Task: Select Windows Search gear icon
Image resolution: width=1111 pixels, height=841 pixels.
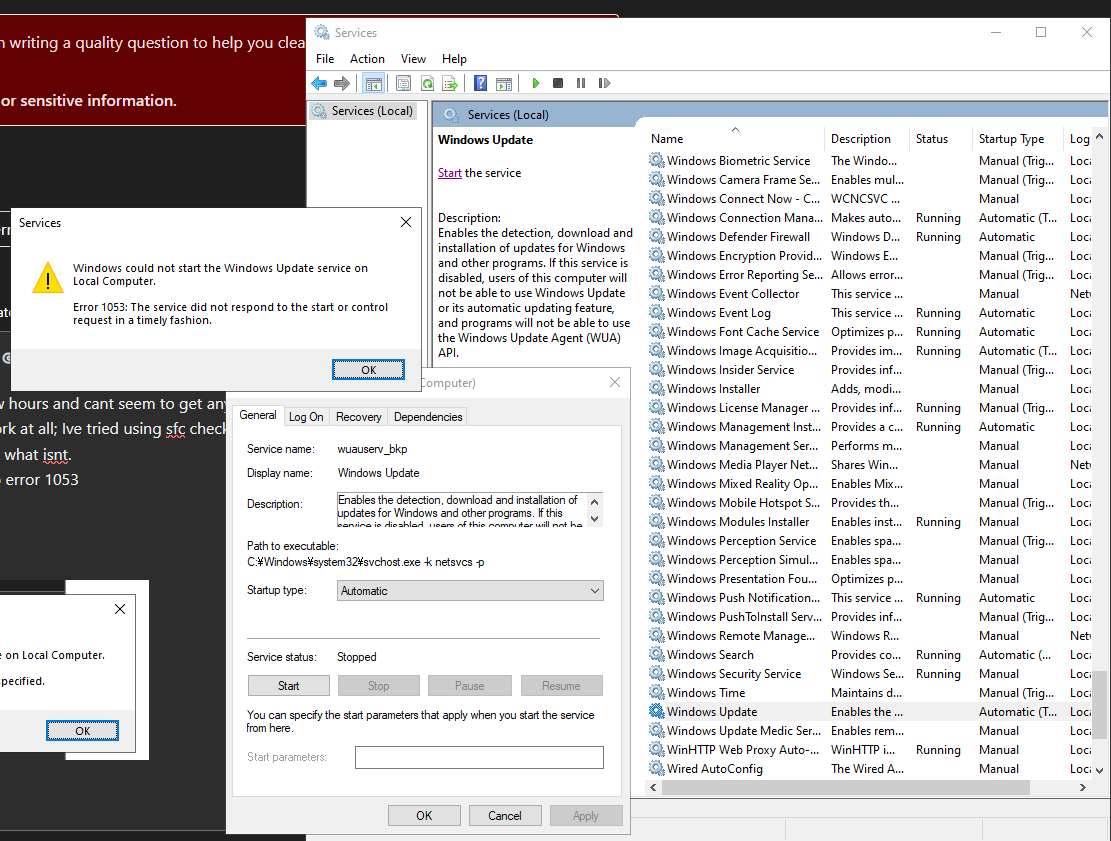Action: point(657,654)
